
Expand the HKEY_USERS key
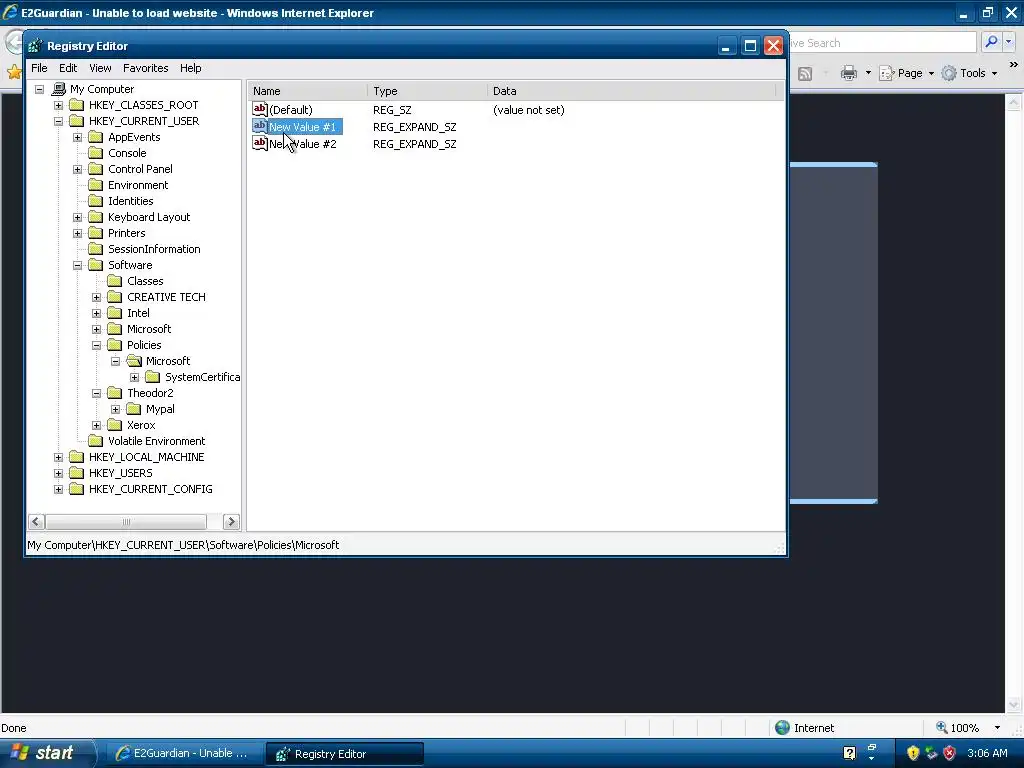click(x=58, y=473)
